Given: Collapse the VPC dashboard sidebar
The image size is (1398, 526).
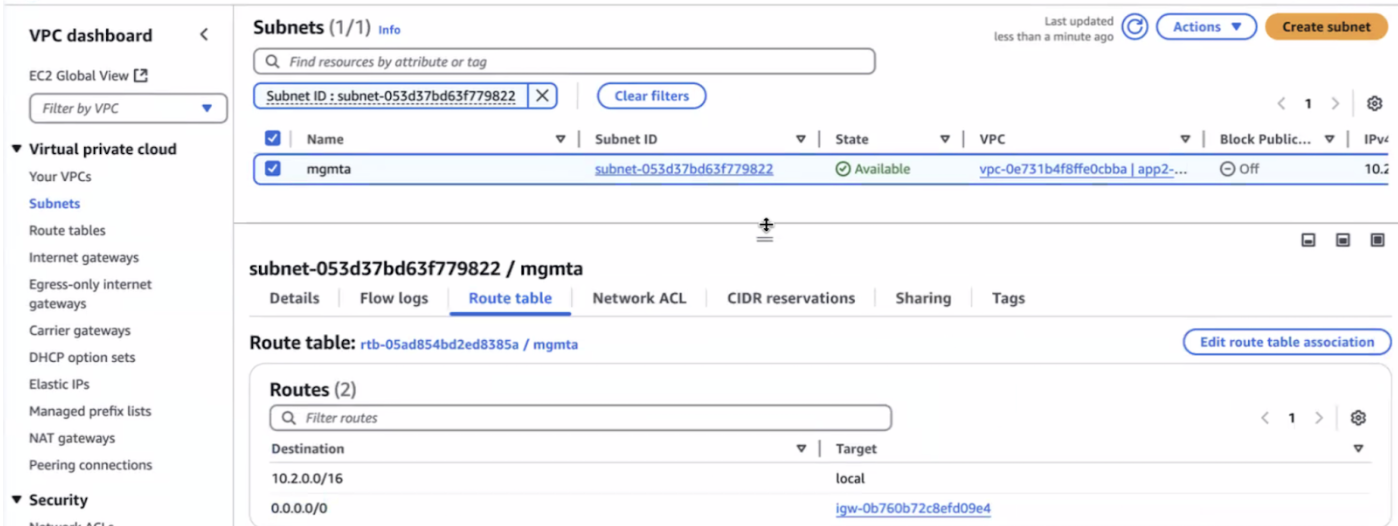Looking at the screenshot, I should pos(204,35).
